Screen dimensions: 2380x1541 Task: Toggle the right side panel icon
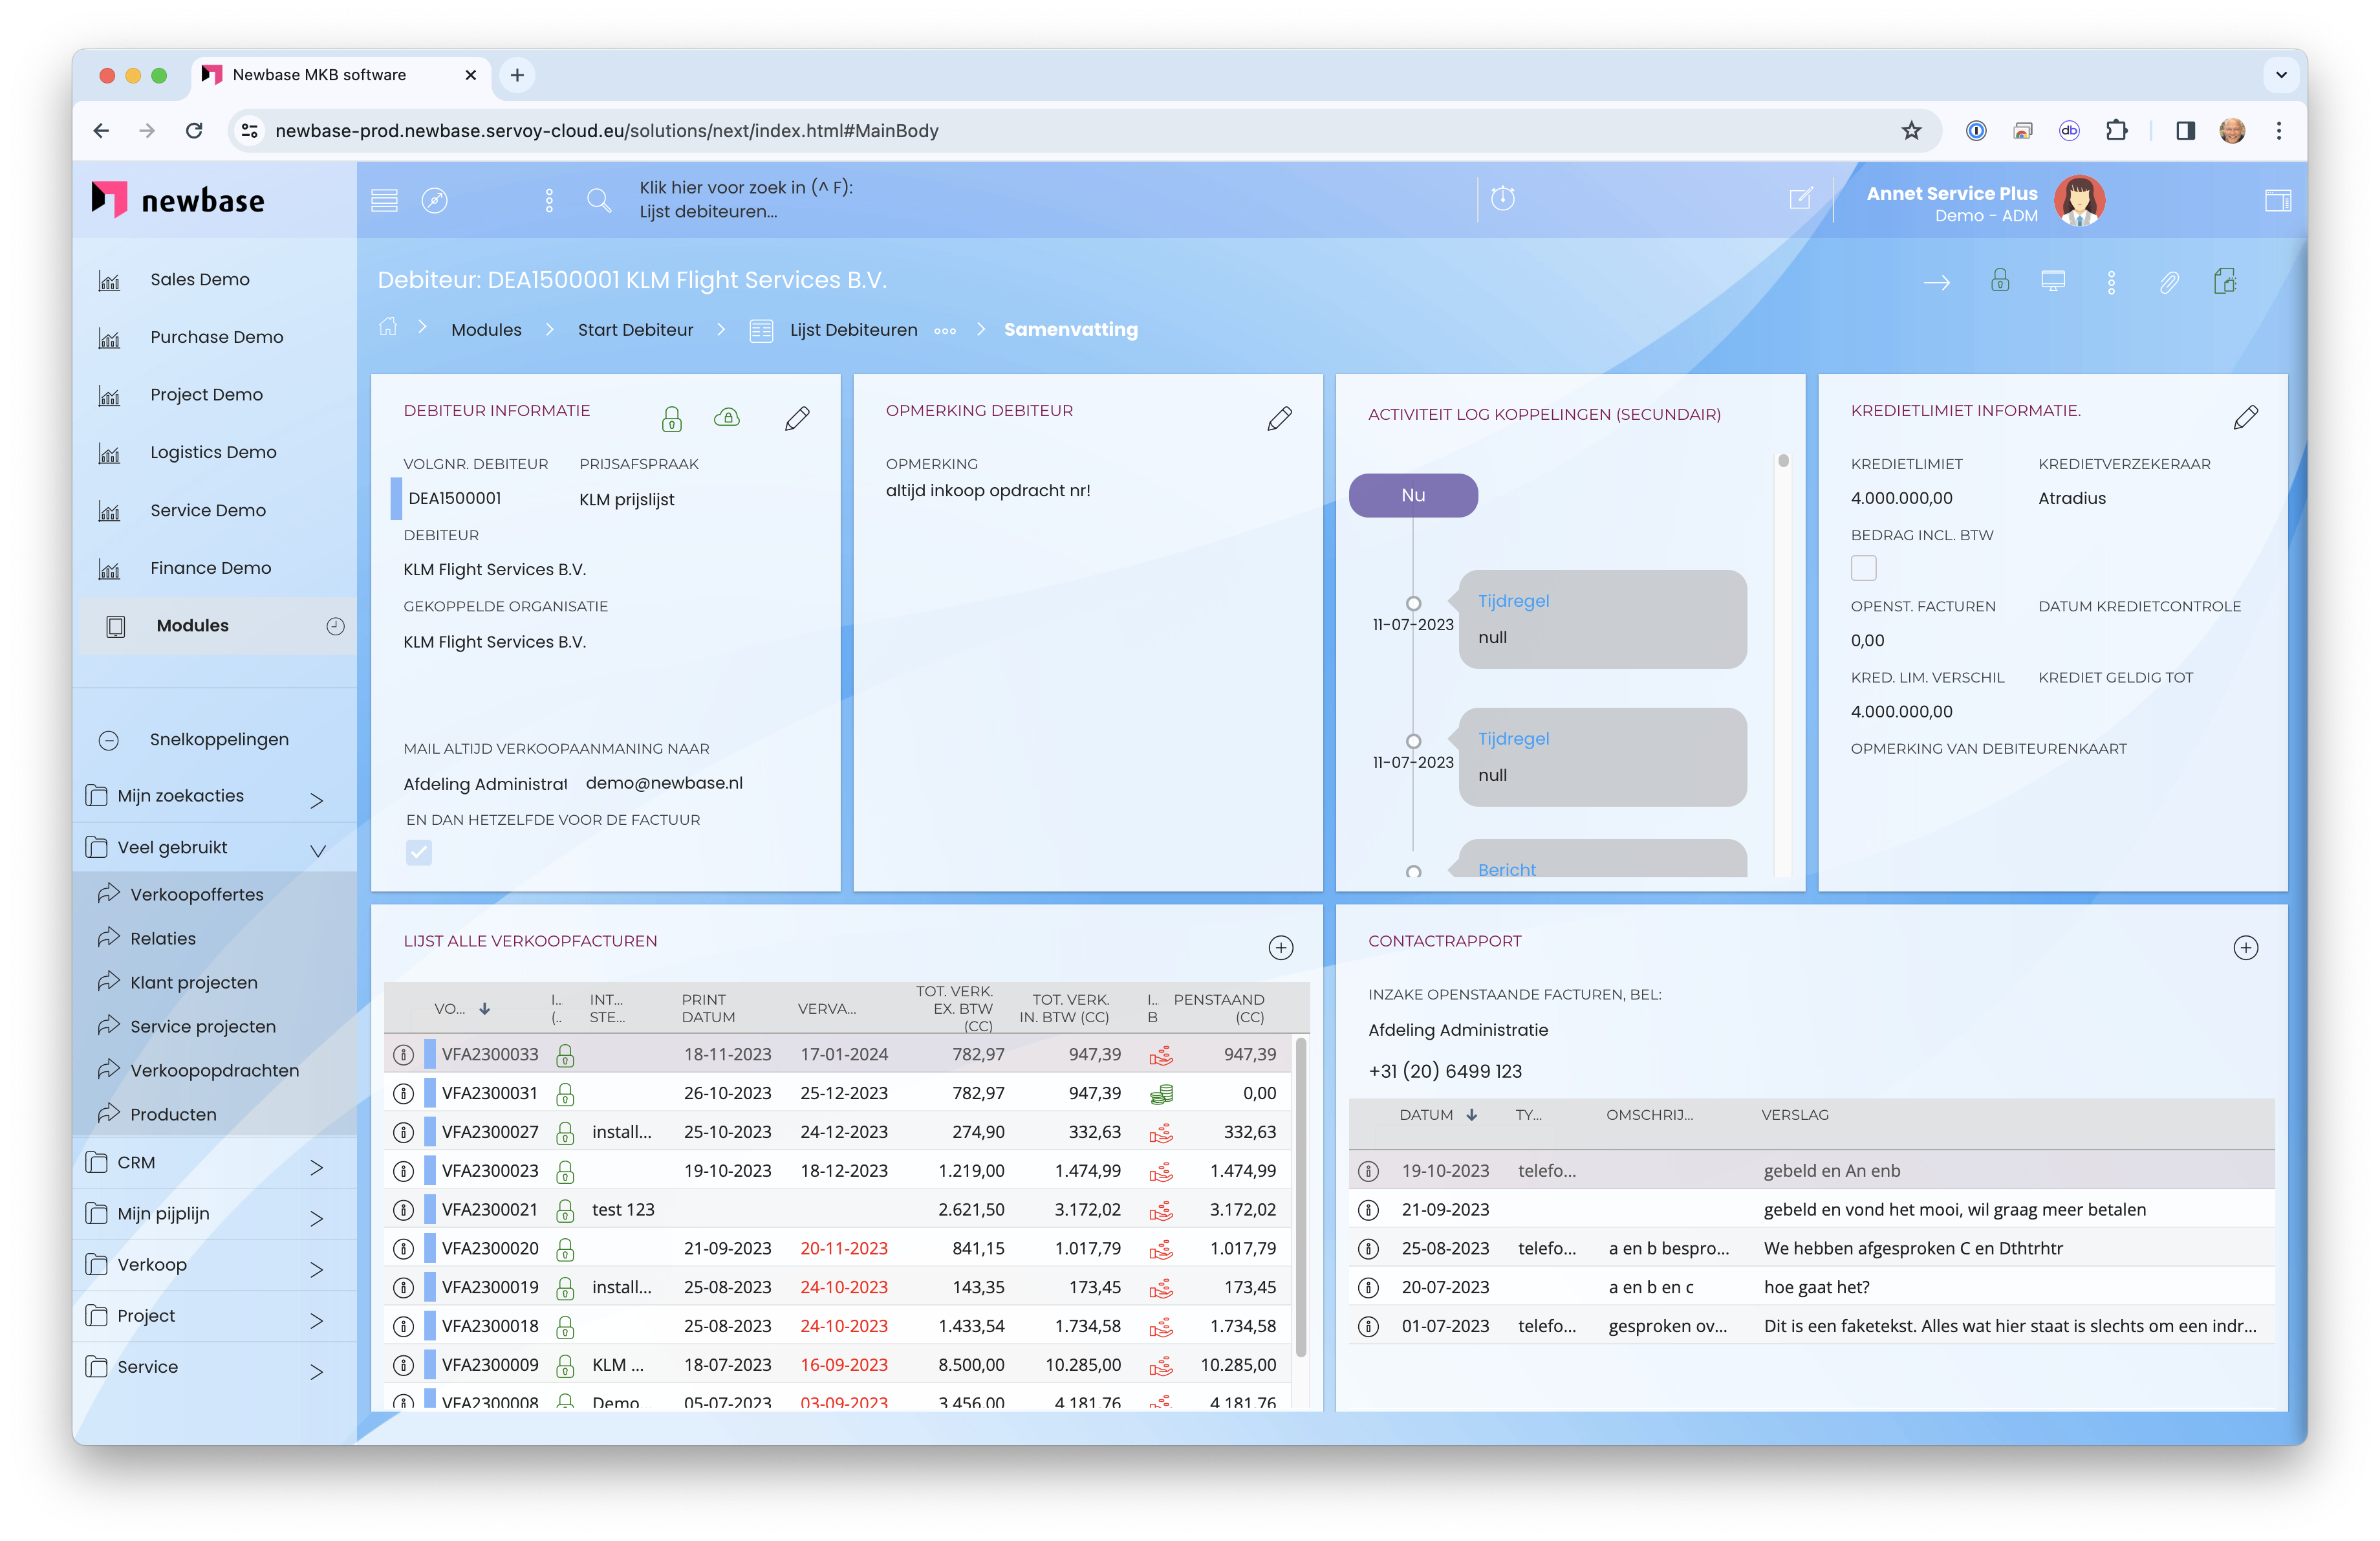tap(2277, 200)
